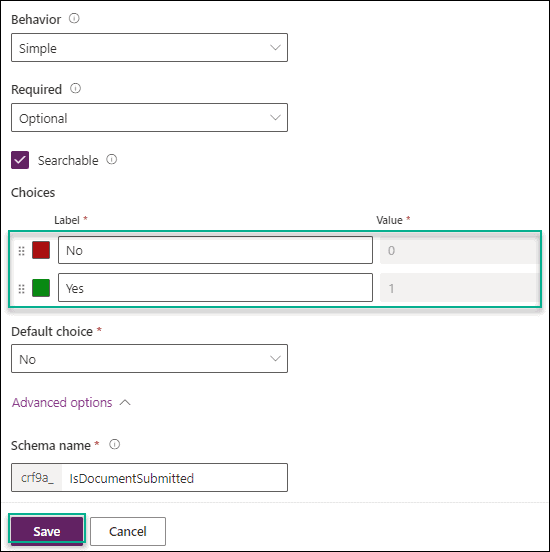Click the Searchable info icon
This screenshot has width=550, height=552.
(112, 159)
